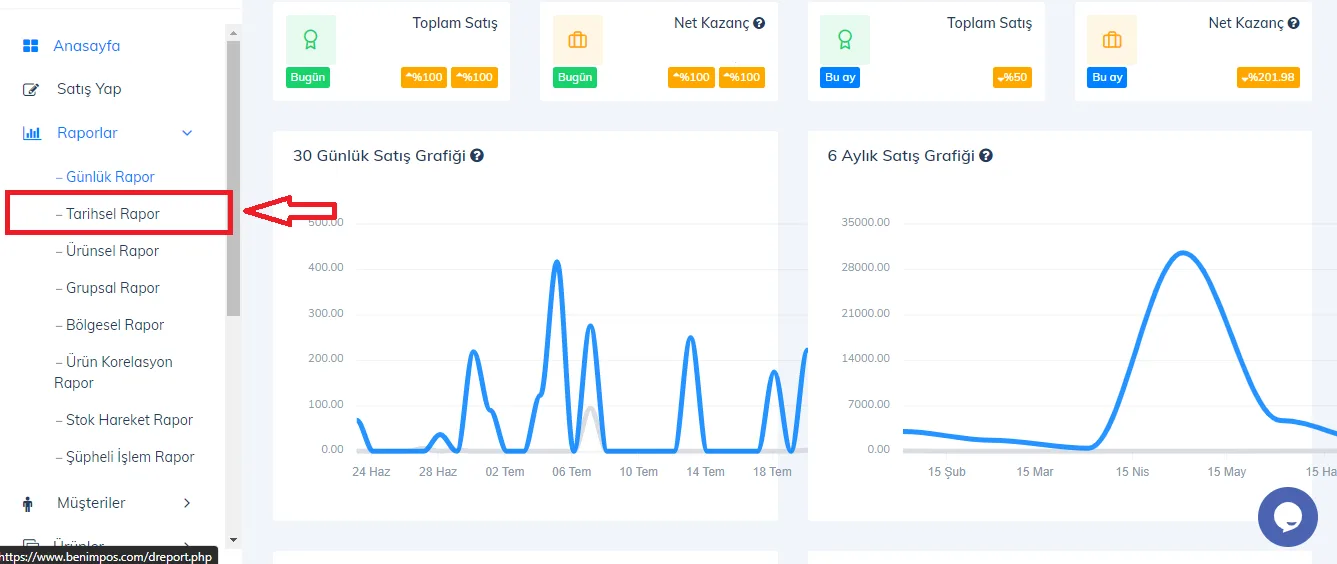Click briefcase icon in Bugün Net Kazanç card
Image resolution: width=1337 pixels, height=564 pixels.
[x=578, y=40]
